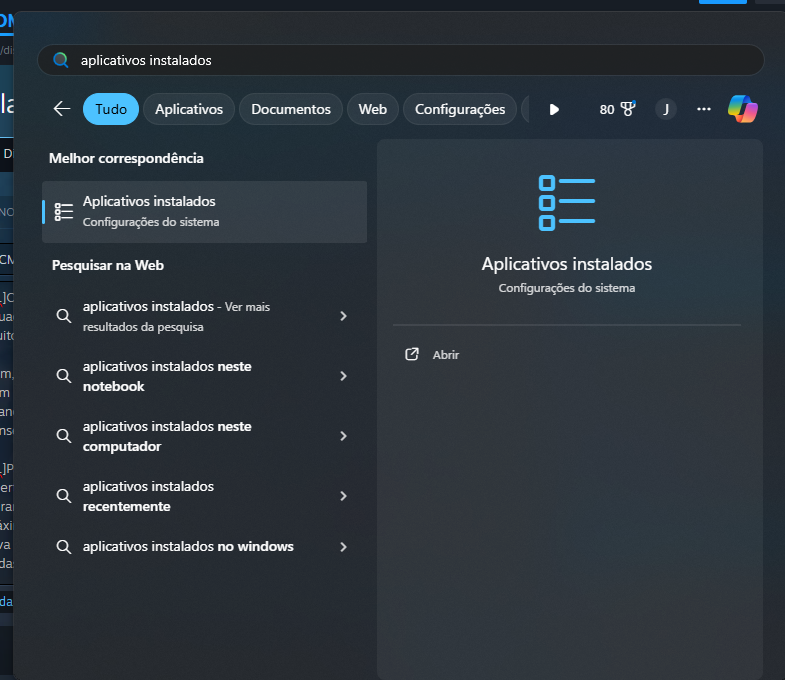Click magnifier icon beside 'neste notebook' suggestion
785x680 pixels.
(64, 376)
